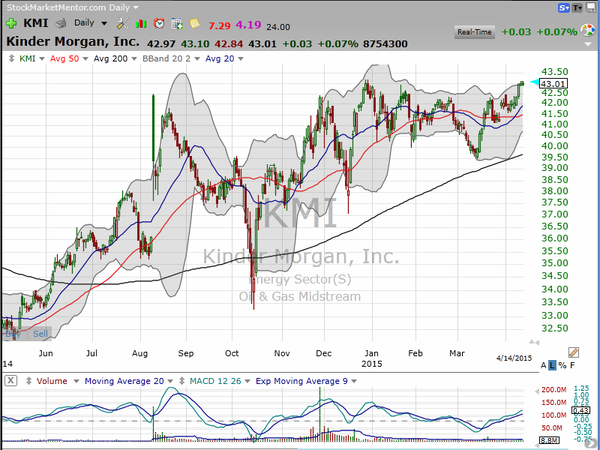Click the red alarm clock alert icon
The image size is (600, 450).
tap(159, 24)
